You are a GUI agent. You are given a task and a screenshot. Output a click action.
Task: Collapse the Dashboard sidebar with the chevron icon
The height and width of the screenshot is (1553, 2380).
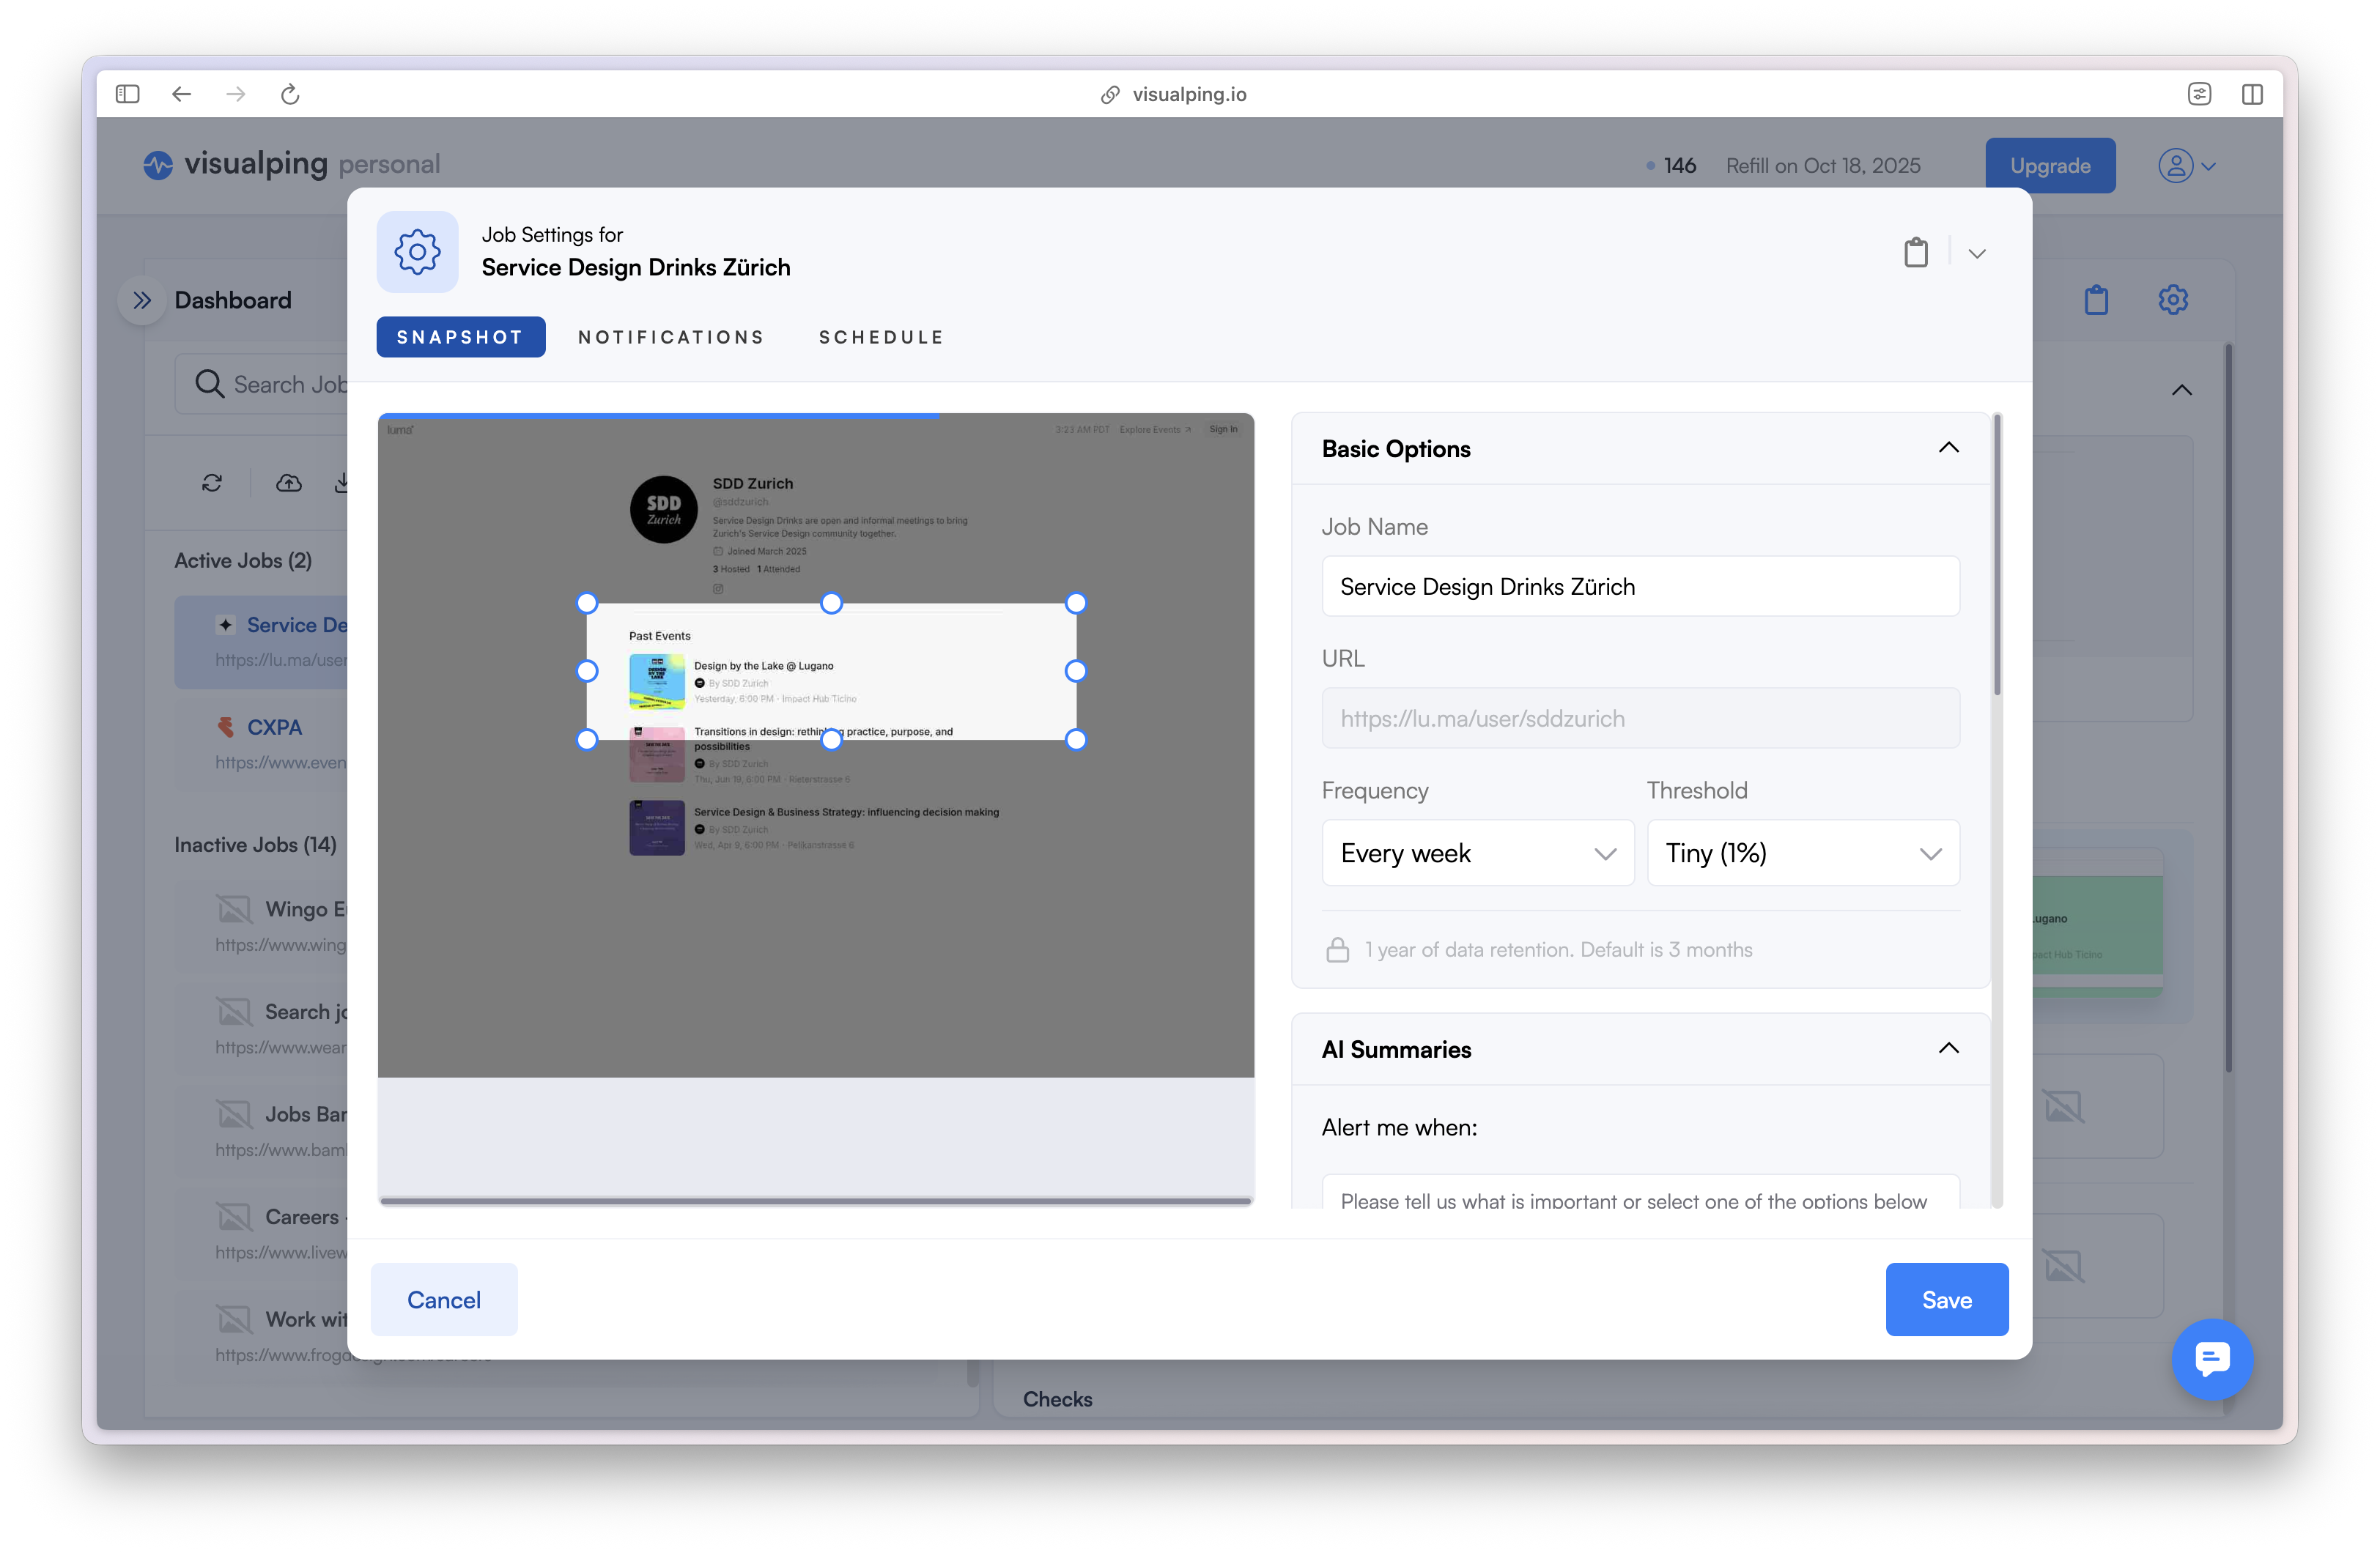point(142,299)
